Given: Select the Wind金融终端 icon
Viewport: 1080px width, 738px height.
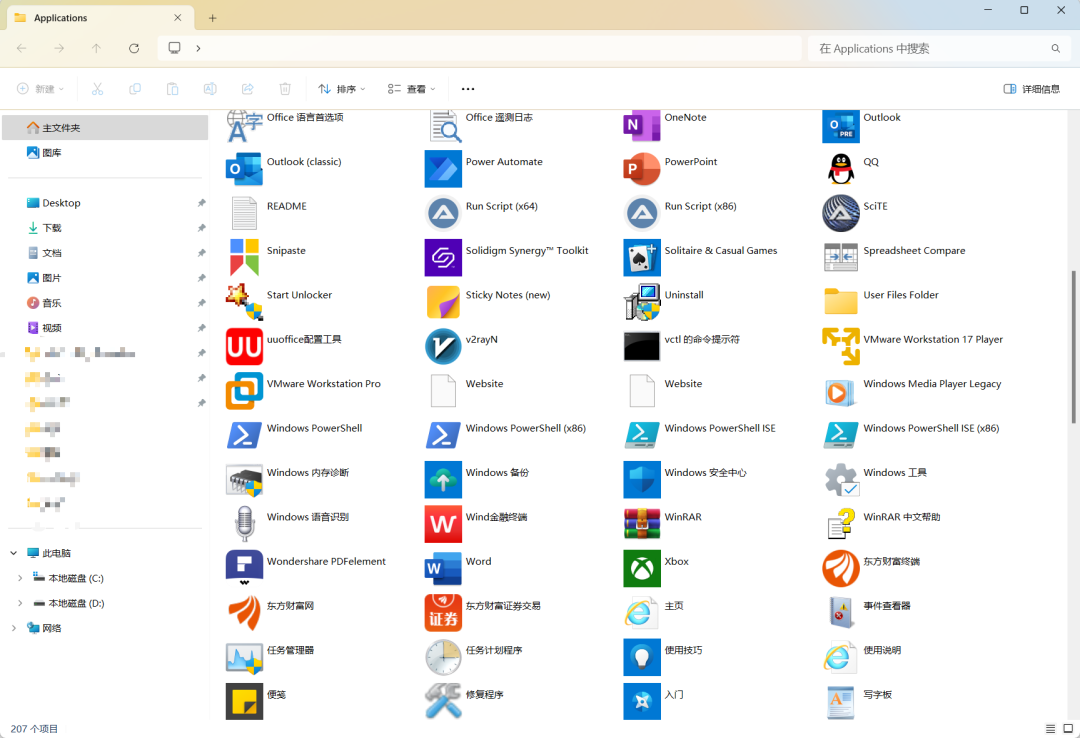Looking at the screenshot, I should (x=443, y=524).
